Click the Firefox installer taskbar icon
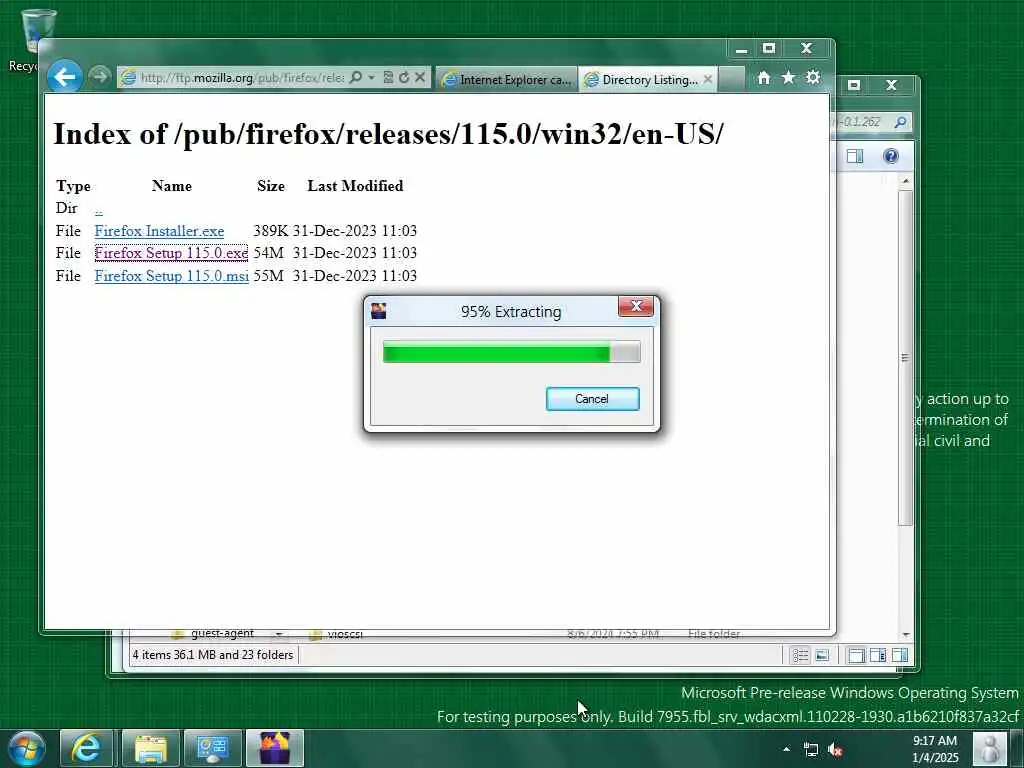Screen dimensions: 1024x768 pos(275,748)
